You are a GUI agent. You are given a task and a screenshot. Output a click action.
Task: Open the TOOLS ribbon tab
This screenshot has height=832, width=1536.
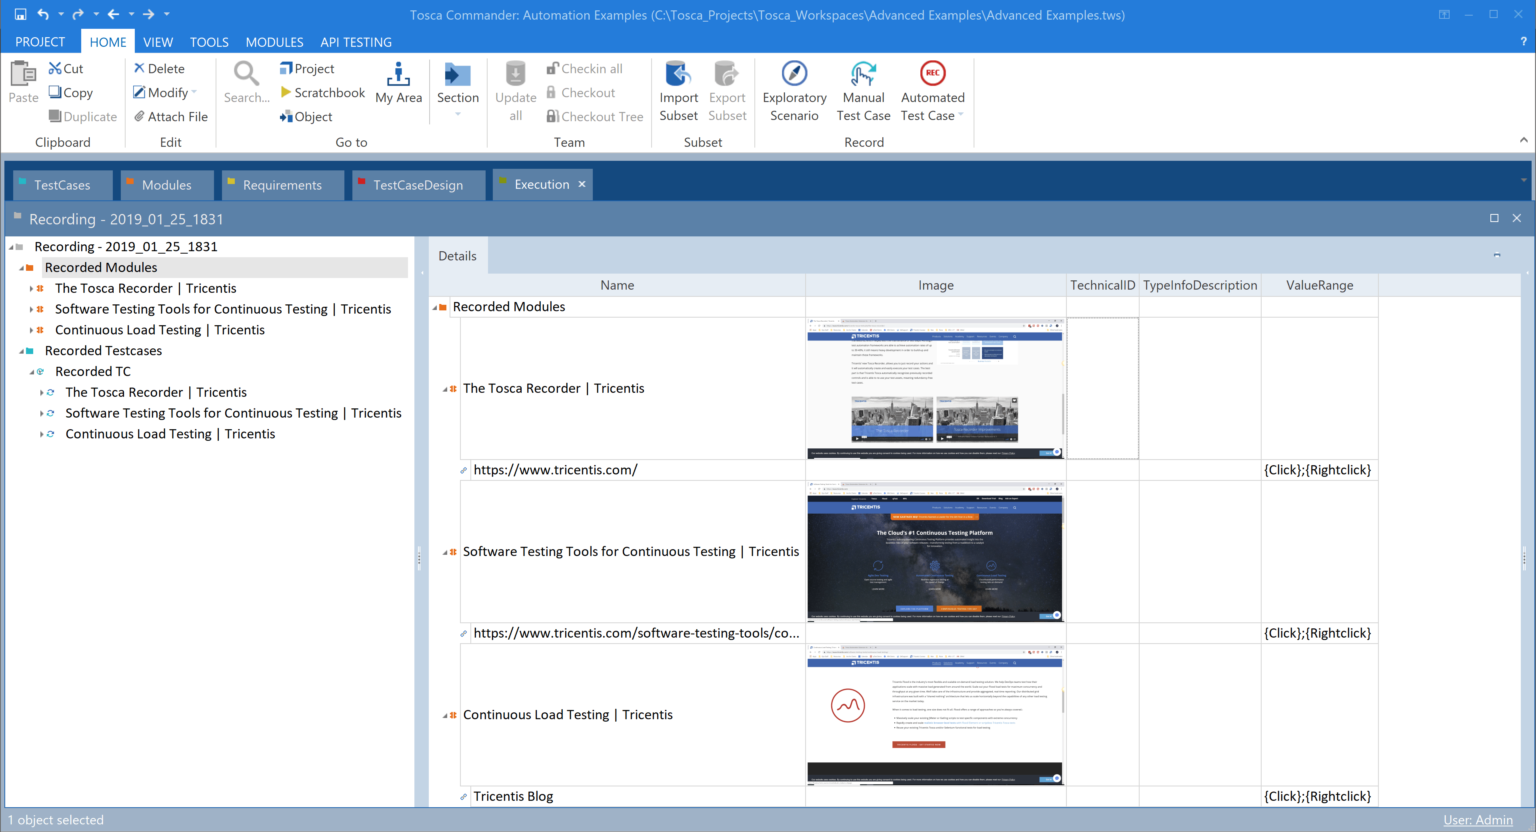click(209, 42)
